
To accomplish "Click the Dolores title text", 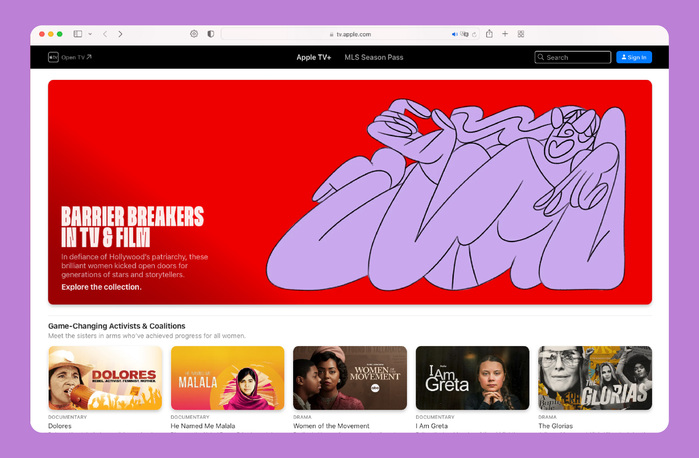I will click(60, 426).
